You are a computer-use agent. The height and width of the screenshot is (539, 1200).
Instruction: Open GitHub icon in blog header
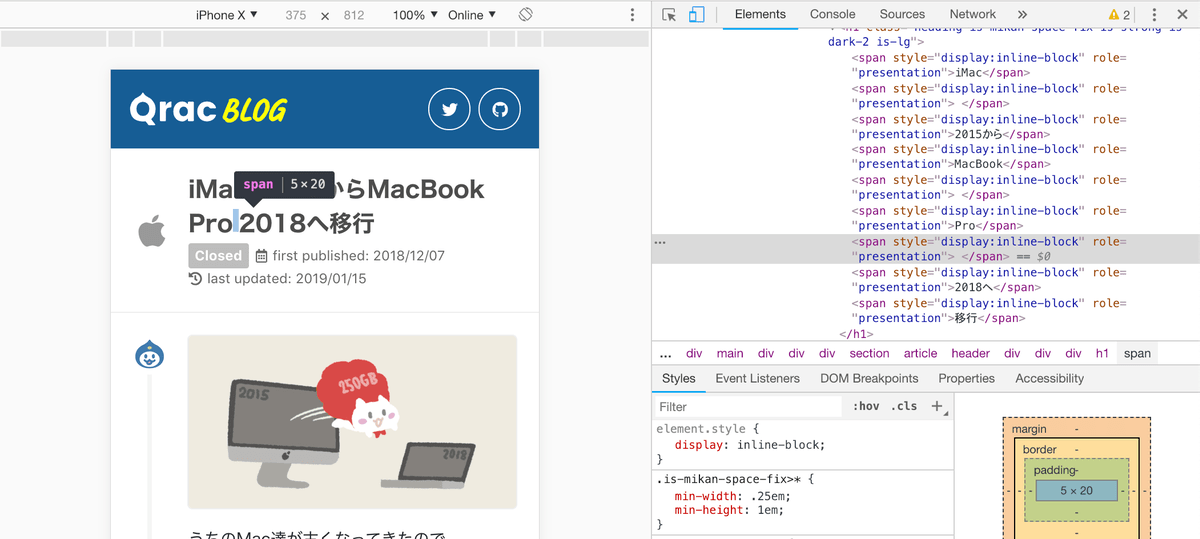500,109
